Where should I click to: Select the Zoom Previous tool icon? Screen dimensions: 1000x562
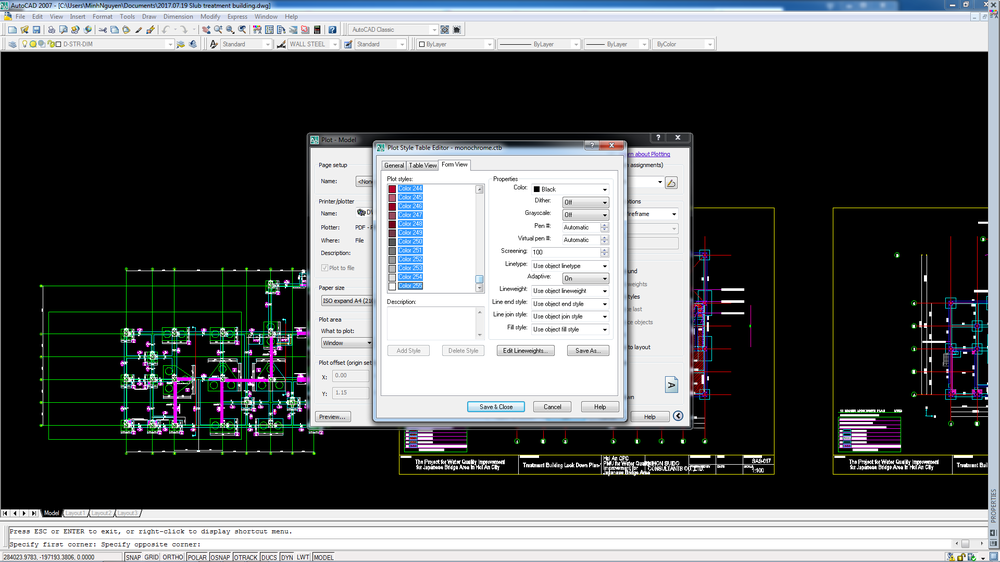tap(242, 29)
